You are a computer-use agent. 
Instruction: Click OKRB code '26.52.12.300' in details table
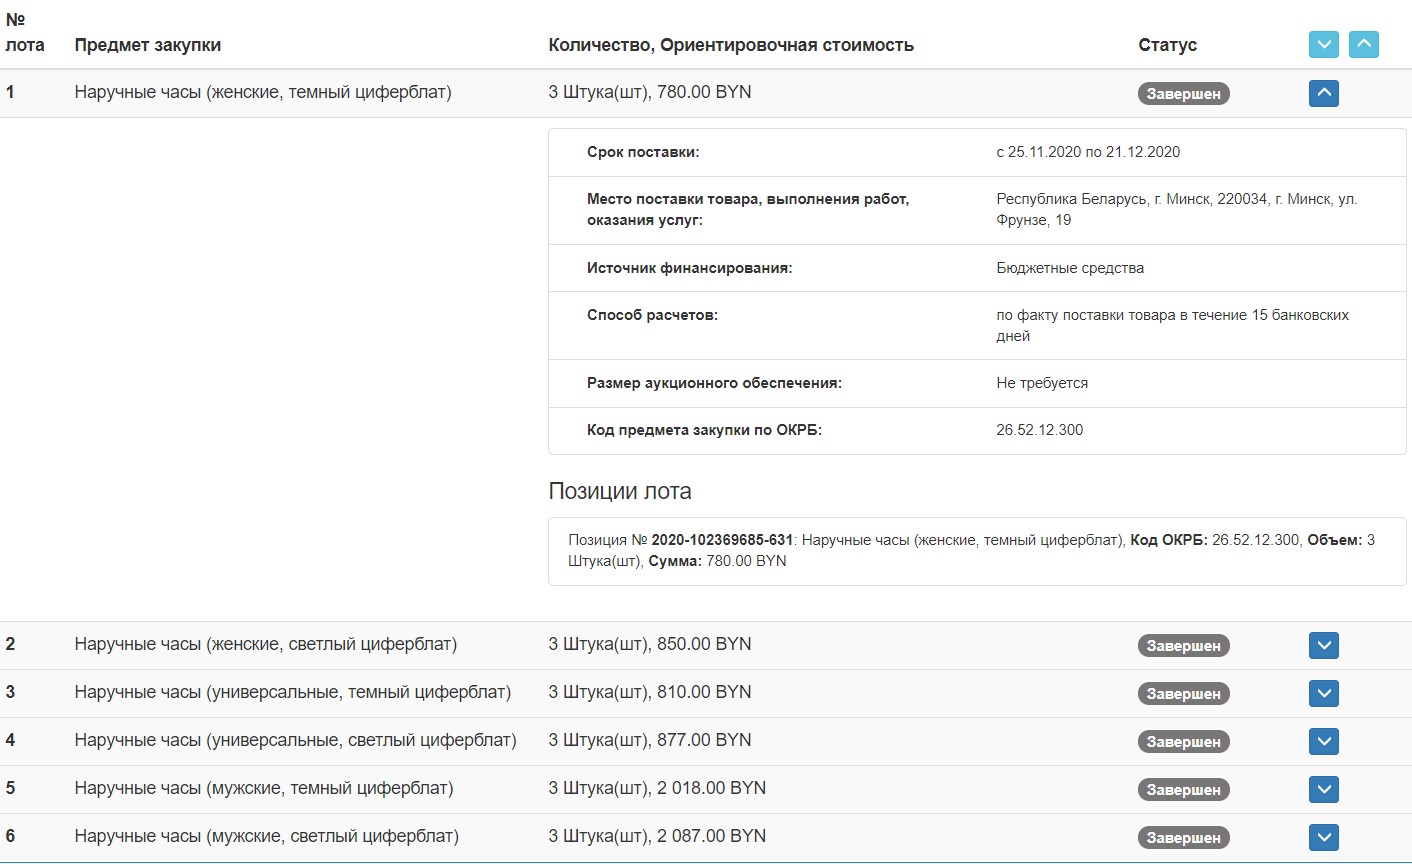1040,430
